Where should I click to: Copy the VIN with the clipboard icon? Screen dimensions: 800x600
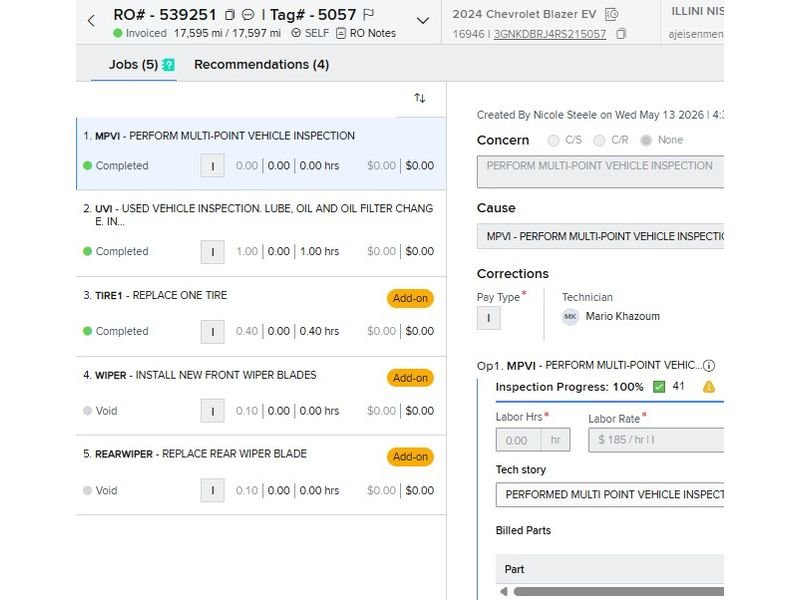click(x=621, y=34)
